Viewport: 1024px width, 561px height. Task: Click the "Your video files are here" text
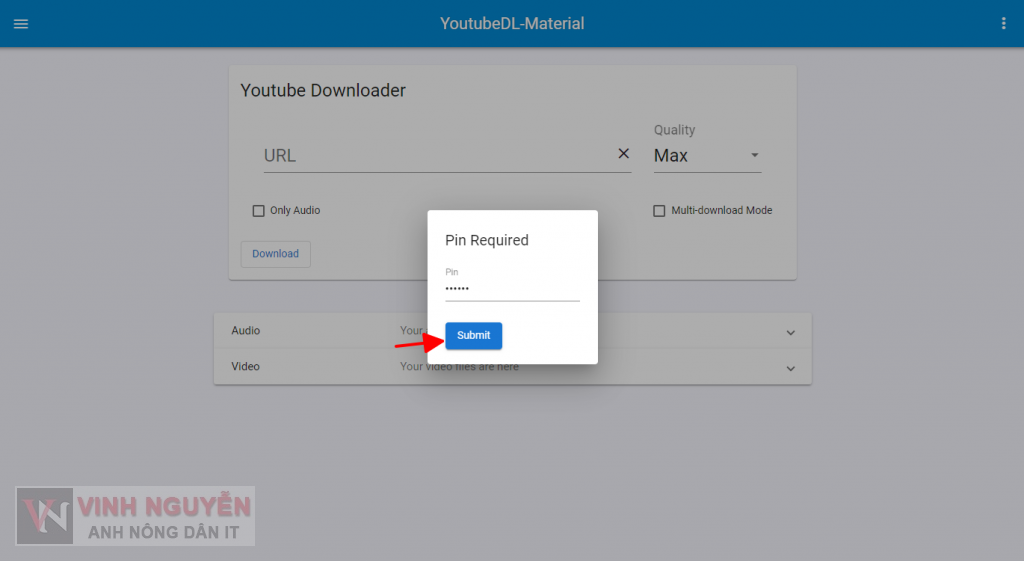click(x=459, y=367)
